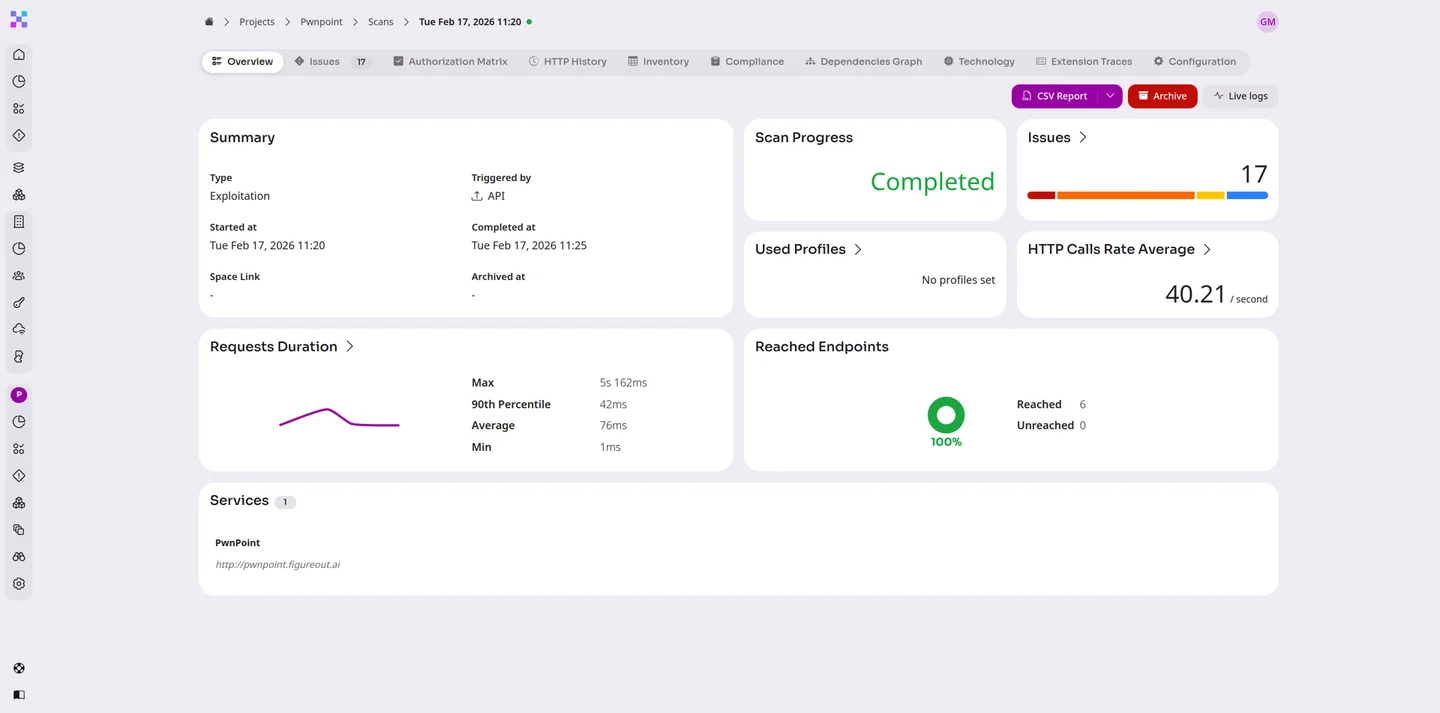Click the building icon in the sidebar
The height and width of the screenshot is (713, 1440).
19,222
